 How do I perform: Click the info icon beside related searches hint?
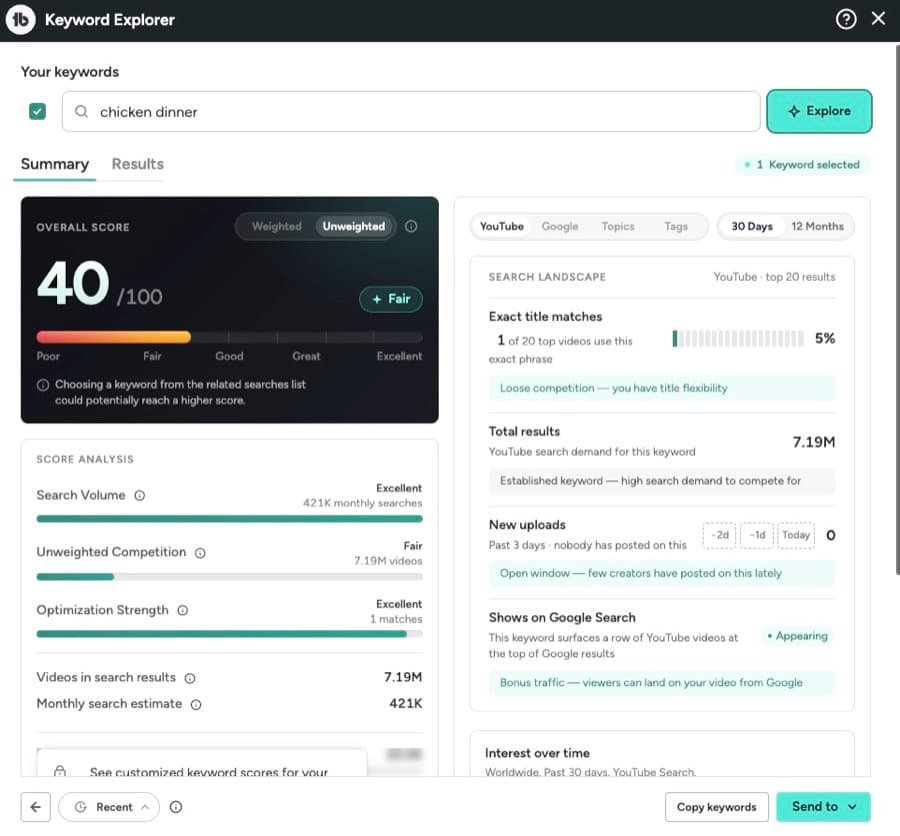coord(43,385)
